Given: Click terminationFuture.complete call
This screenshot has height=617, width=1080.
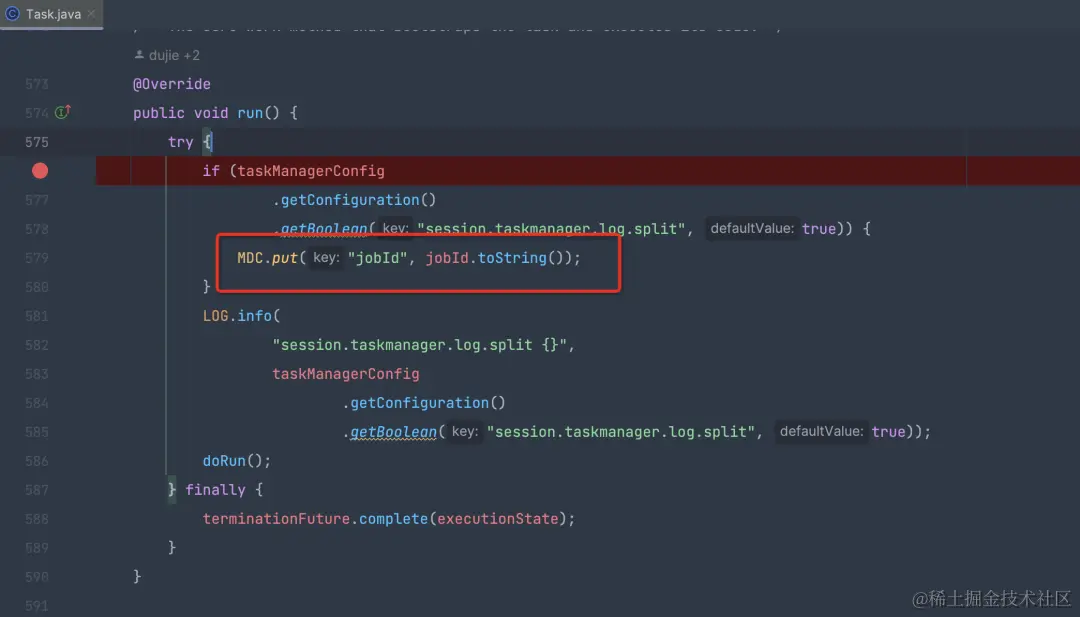Looking at the screenshot, I should click(315, 519).
